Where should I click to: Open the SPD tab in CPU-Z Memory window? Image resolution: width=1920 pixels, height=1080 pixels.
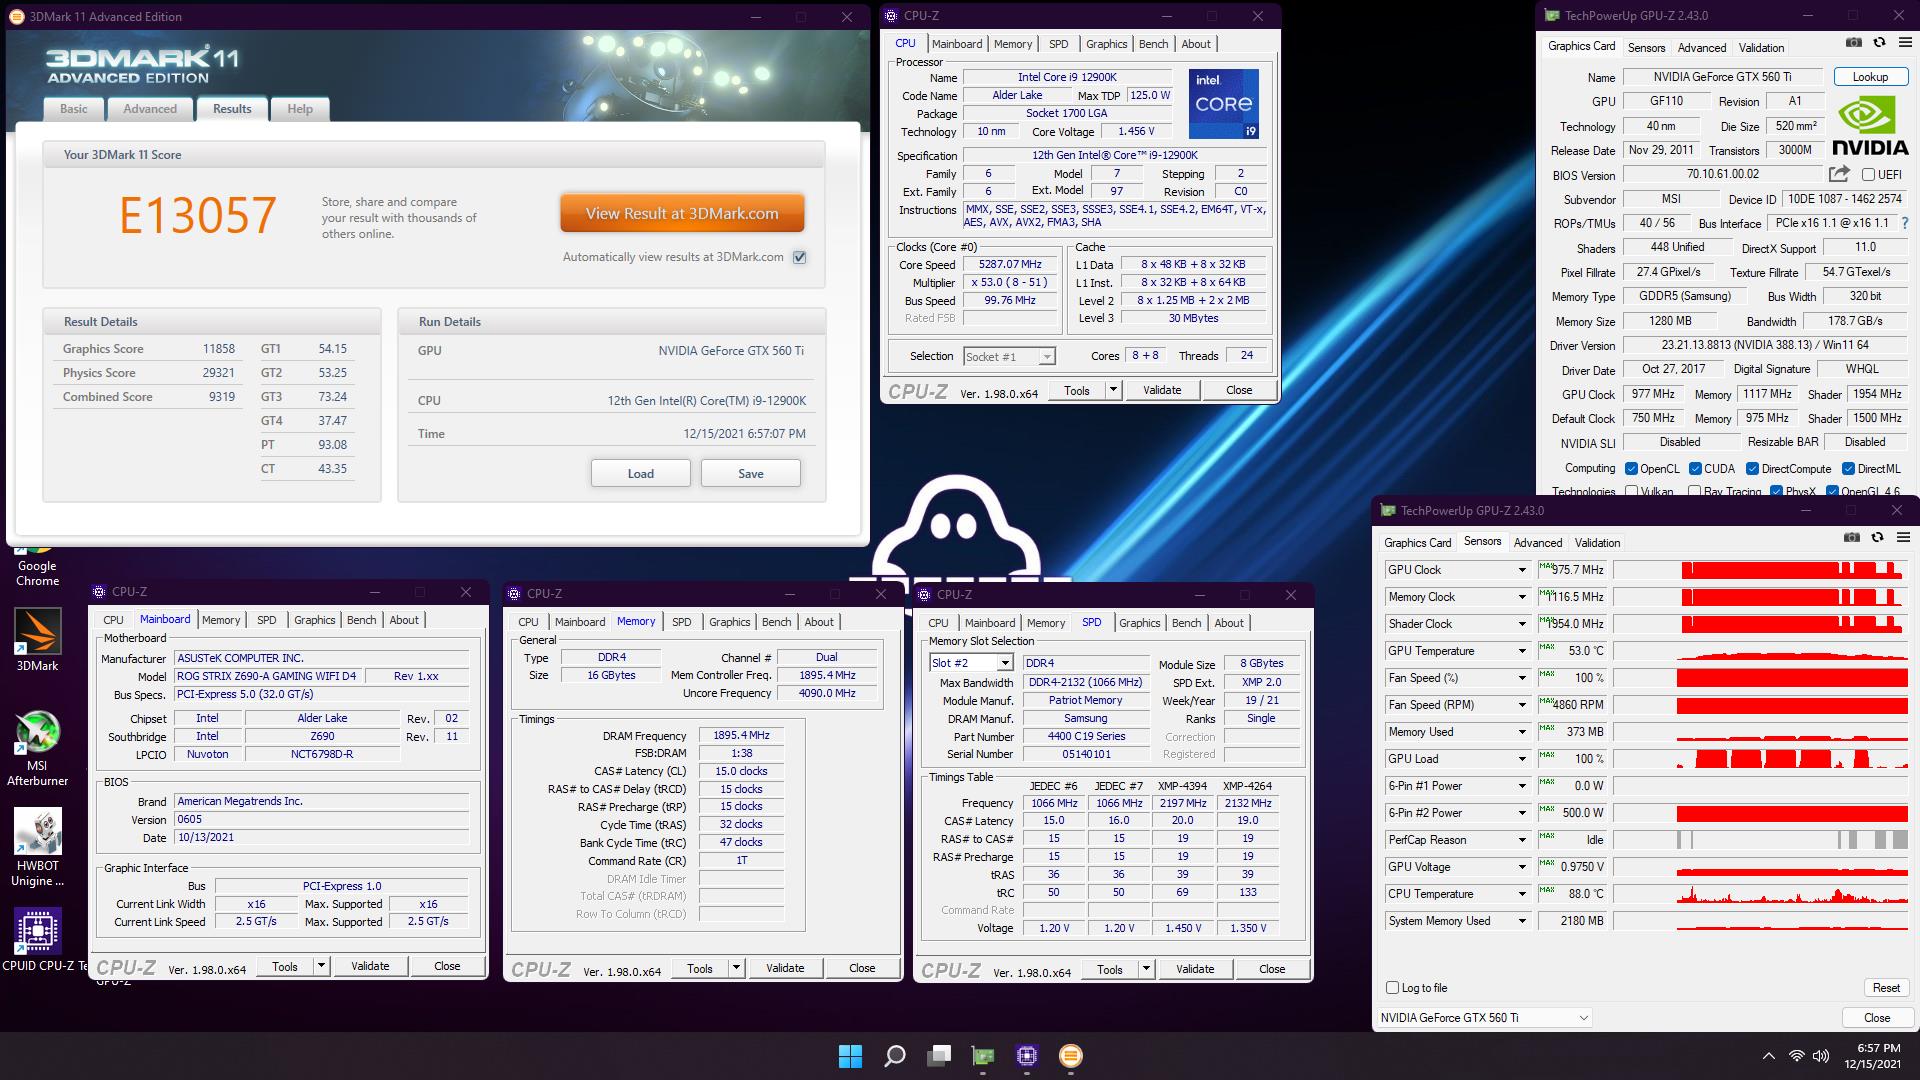681,622
